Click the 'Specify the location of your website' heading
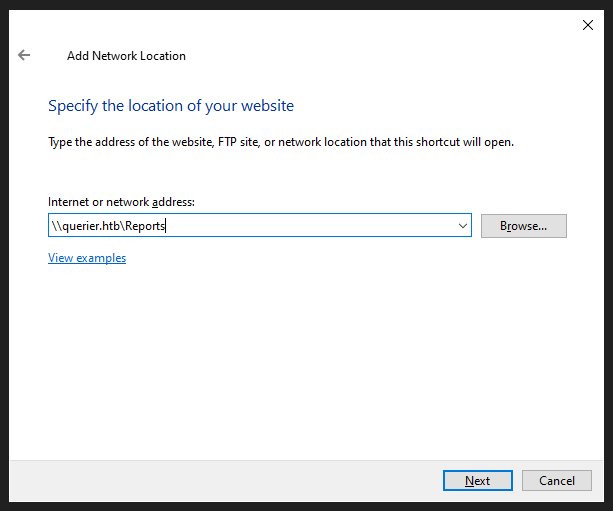The height and width of the screenshot is (511, 613). coord(171,106)
